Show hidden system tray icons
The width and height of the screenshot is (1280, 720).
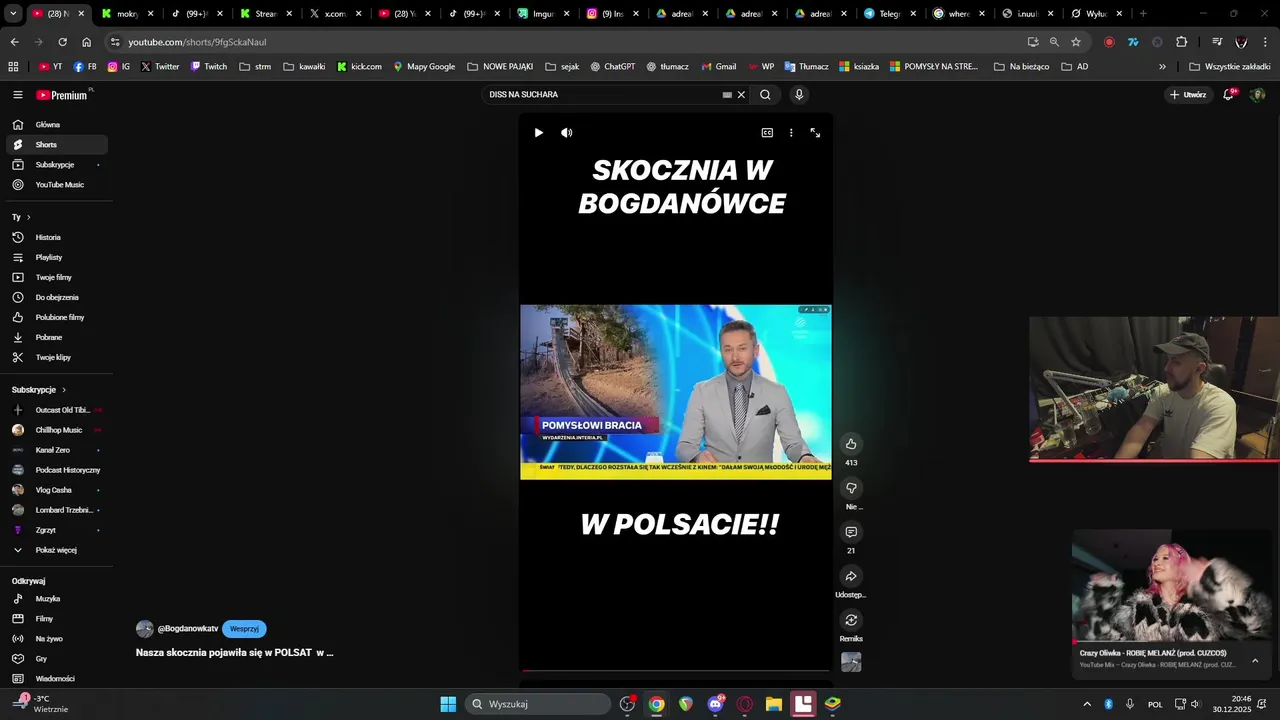pyautogui.click(x=1087, y=704)
